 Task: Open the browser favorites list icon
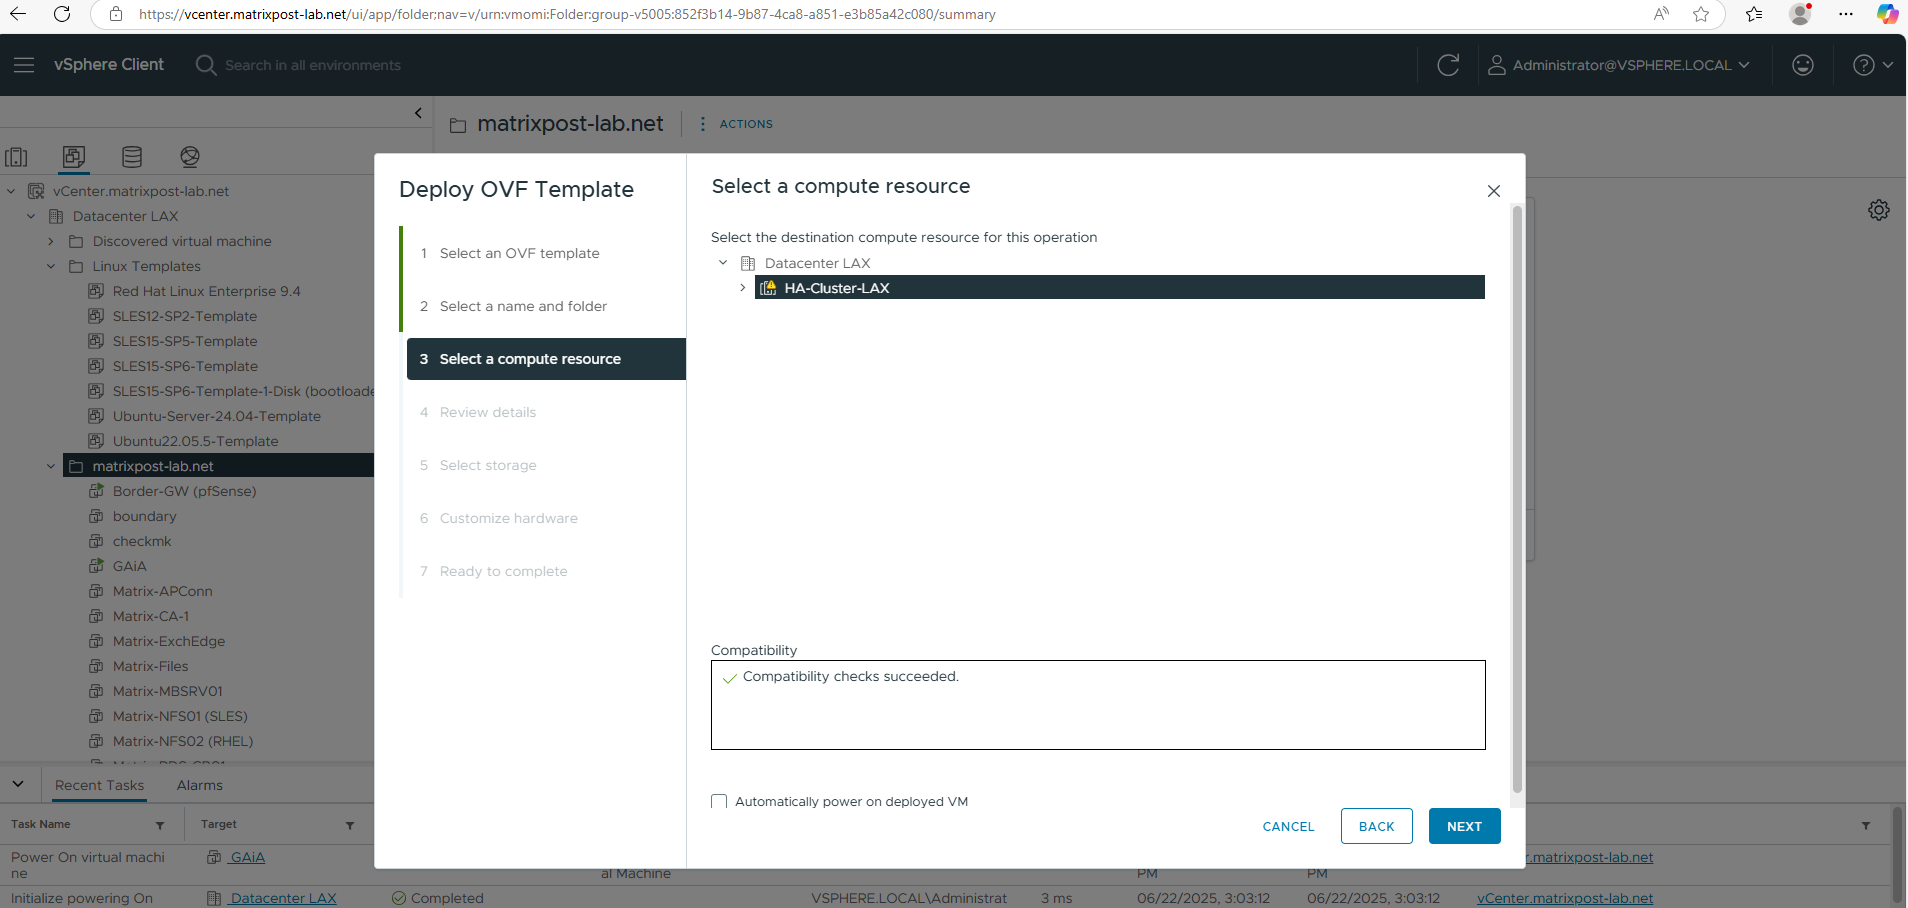(x=1754, y=14)
